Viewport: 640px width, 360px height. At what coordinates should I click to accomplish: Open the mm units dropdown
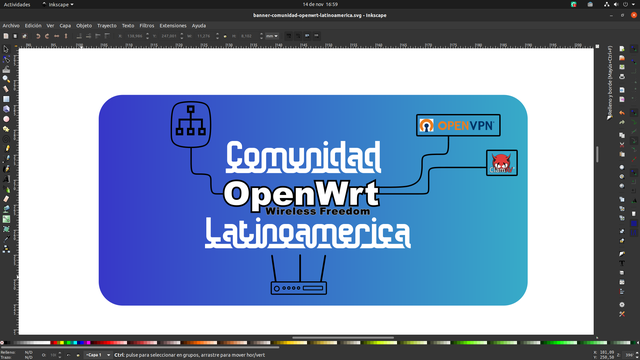coord(272,36)
